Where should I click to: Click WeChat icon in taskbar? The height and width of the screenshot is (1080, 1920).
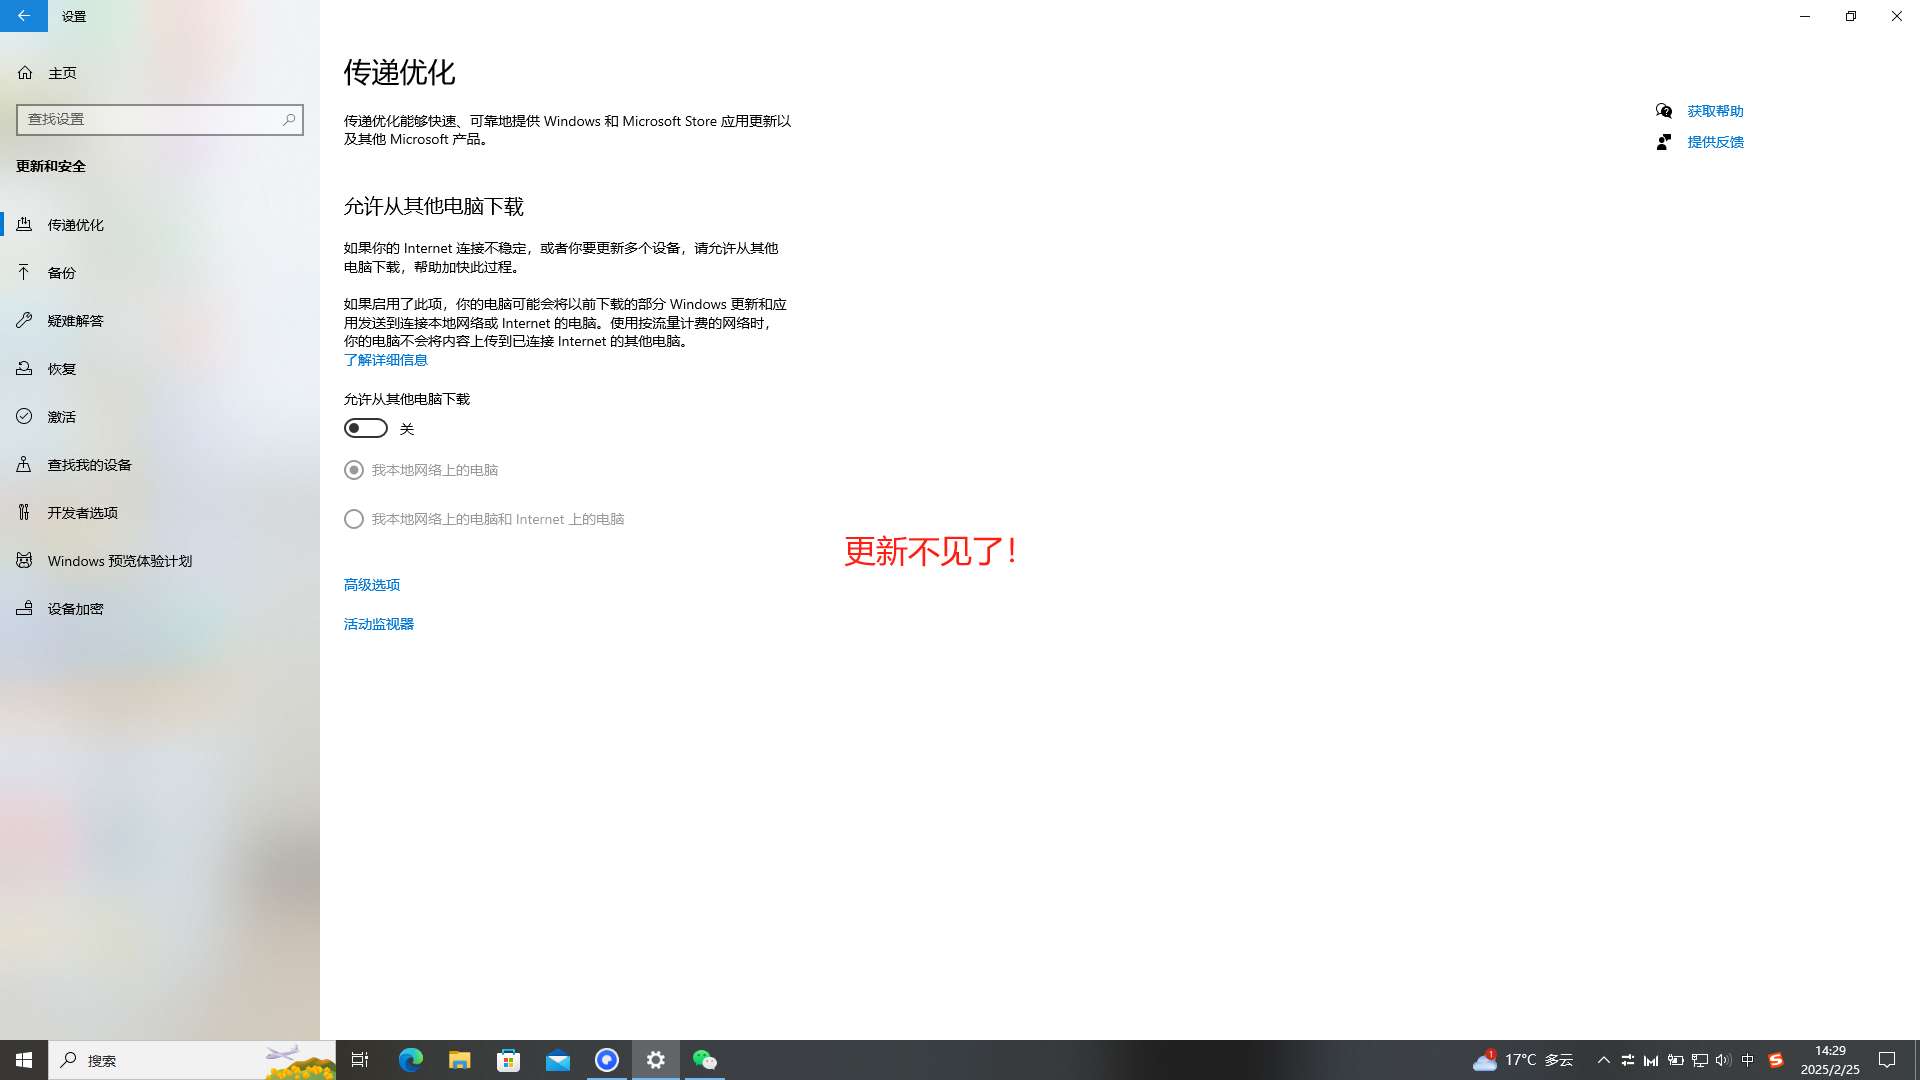(704, 1060)
